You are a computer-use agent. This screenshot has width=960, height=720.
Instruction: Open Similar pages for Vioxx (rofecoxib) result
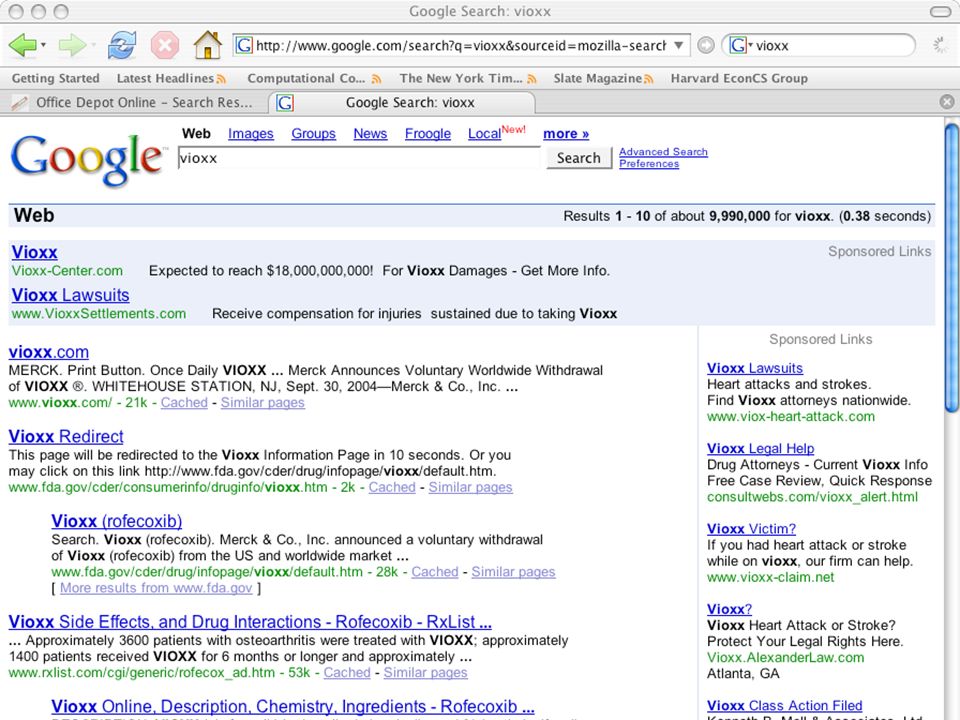click(513, 571)
